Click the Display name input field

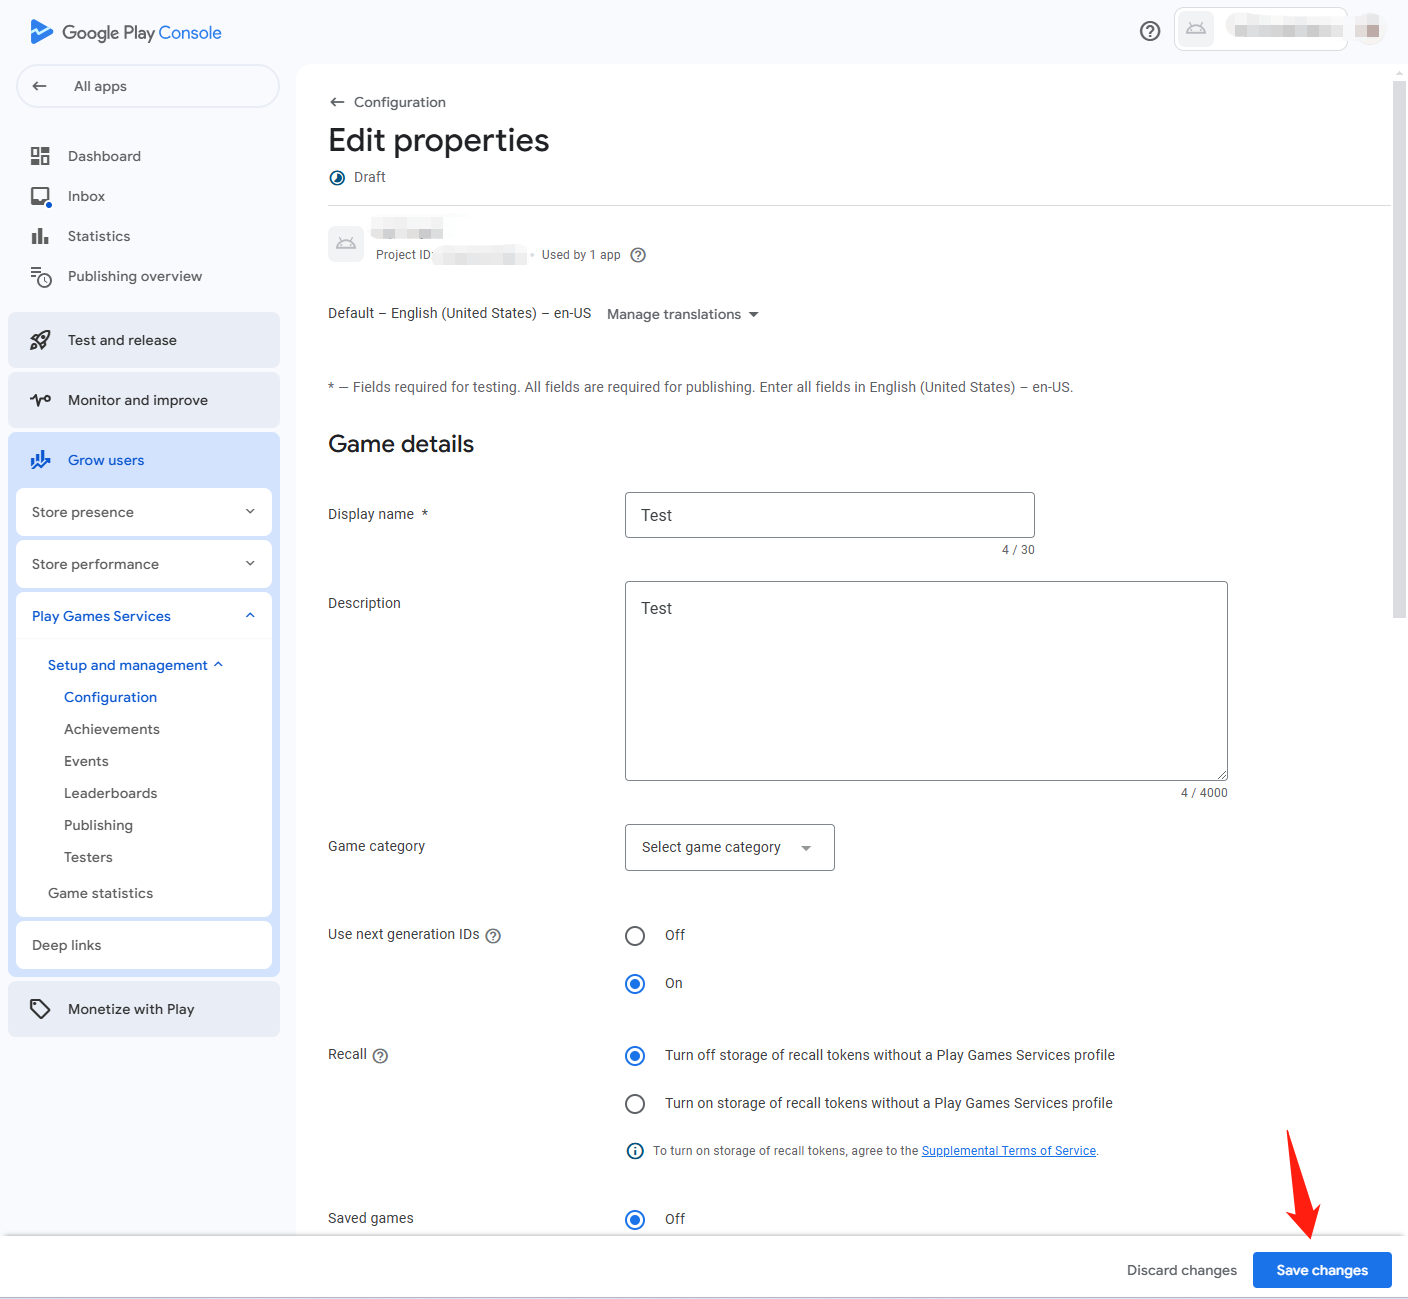click(x=829, y=515)
